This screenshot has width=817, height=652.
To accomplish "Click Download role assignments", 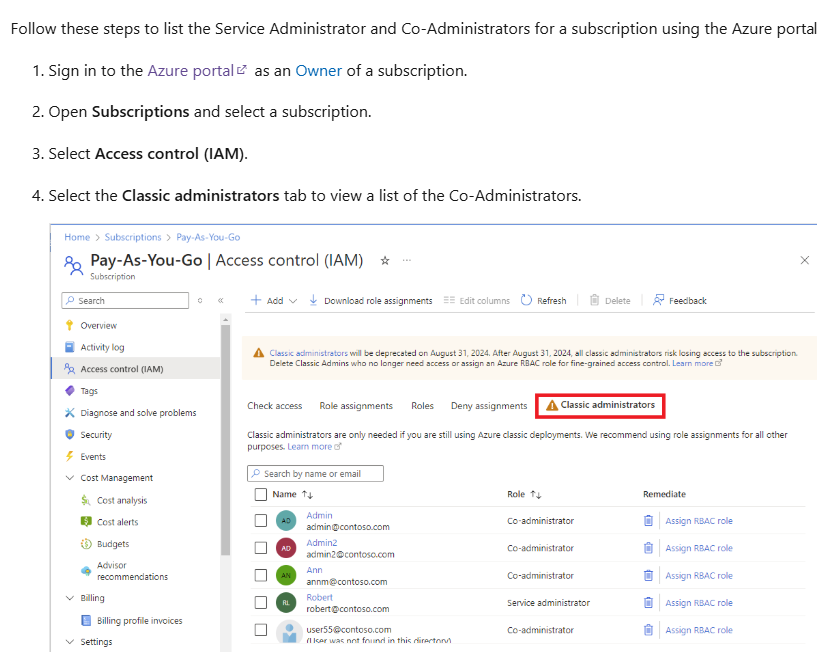I will point(370,301).
